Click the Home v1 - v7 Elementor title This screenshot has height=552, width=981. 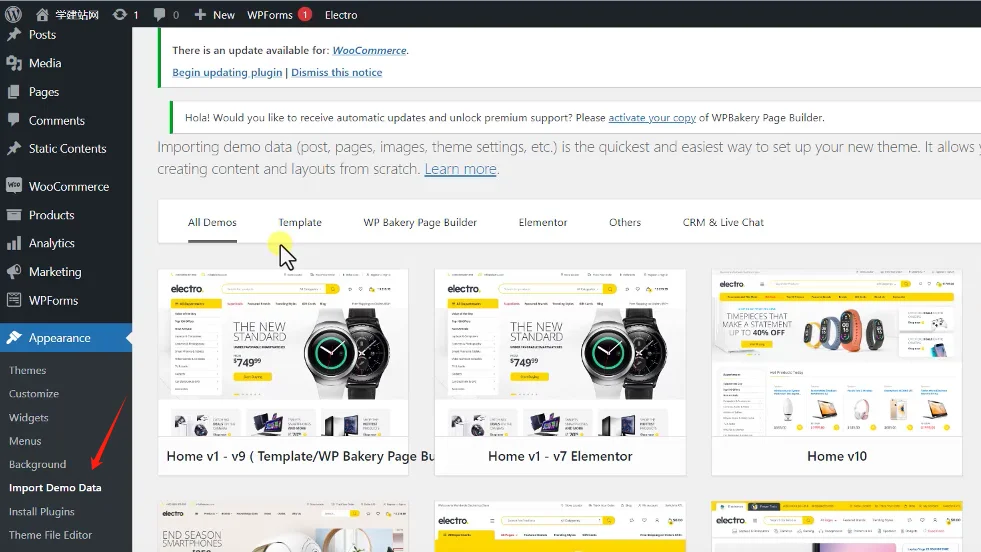[560, 456]
